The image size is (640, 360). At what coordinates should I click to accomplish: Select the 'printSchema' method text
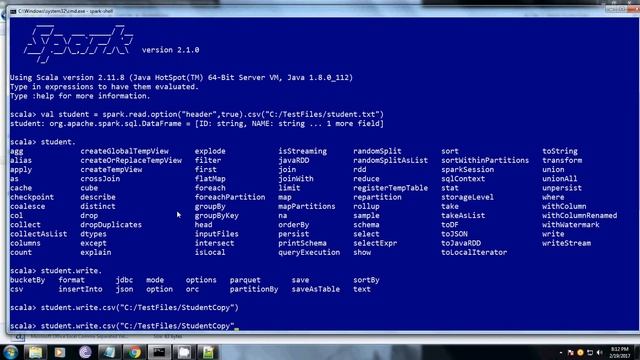[302, 243]
